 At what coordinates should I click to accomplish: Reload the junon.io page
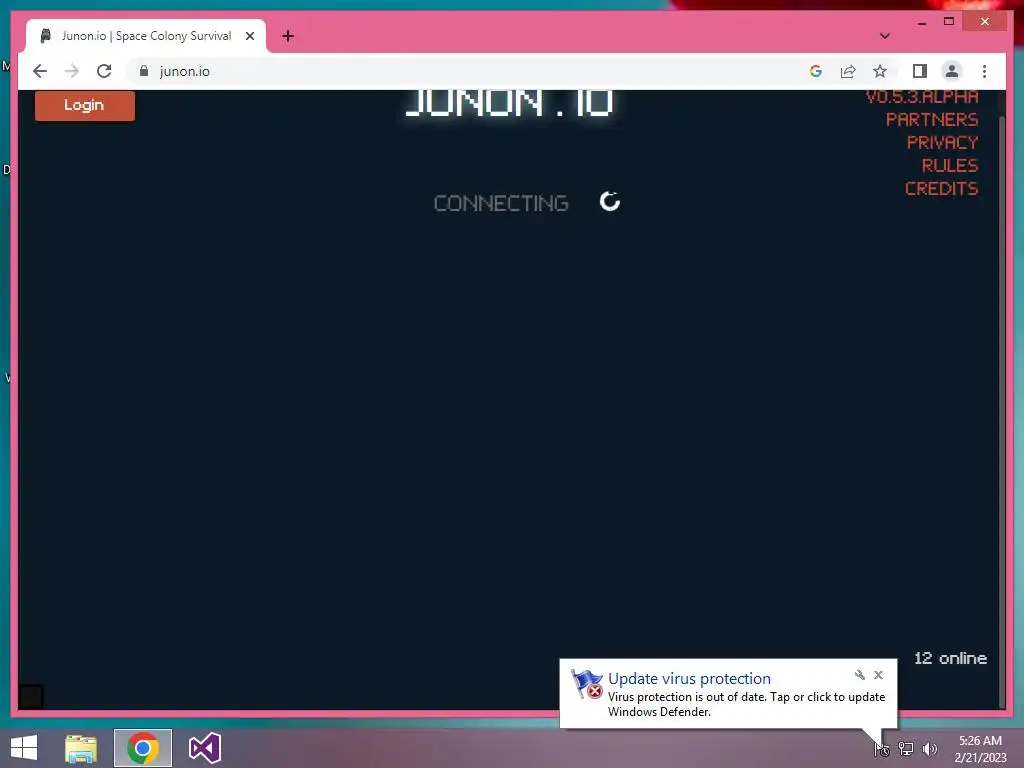click(104, 71)
